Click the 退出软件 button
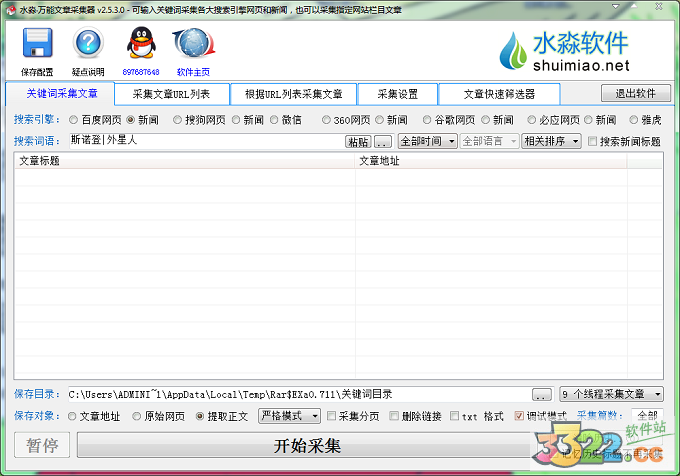680x476 pixels. click(636, 93)
